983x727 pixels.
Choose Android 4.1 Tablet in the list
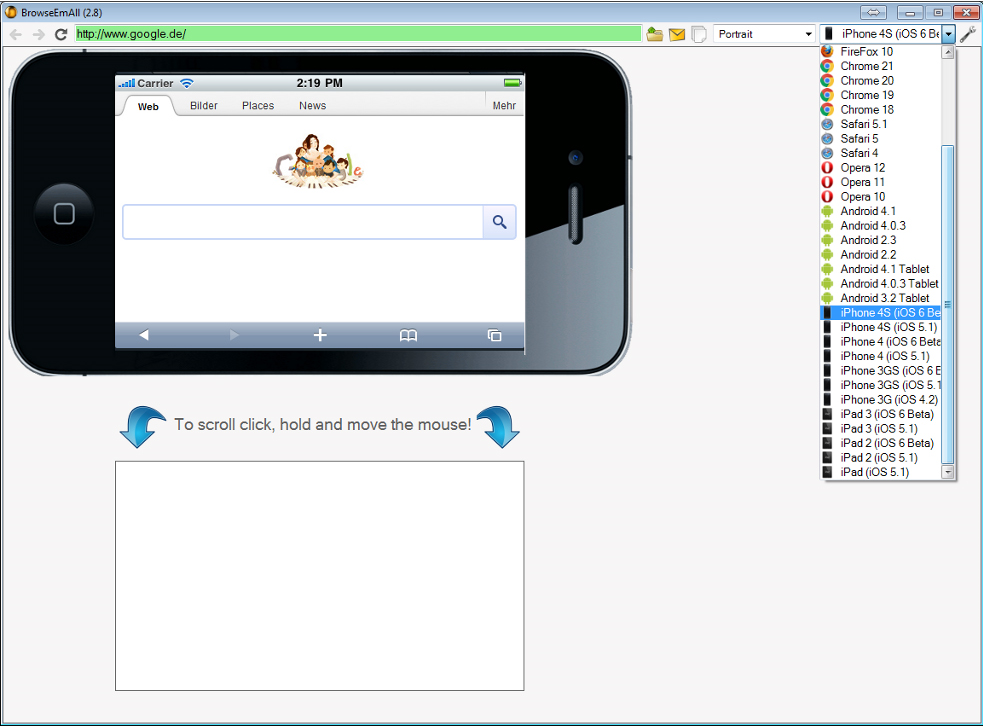tap(884, 269)
